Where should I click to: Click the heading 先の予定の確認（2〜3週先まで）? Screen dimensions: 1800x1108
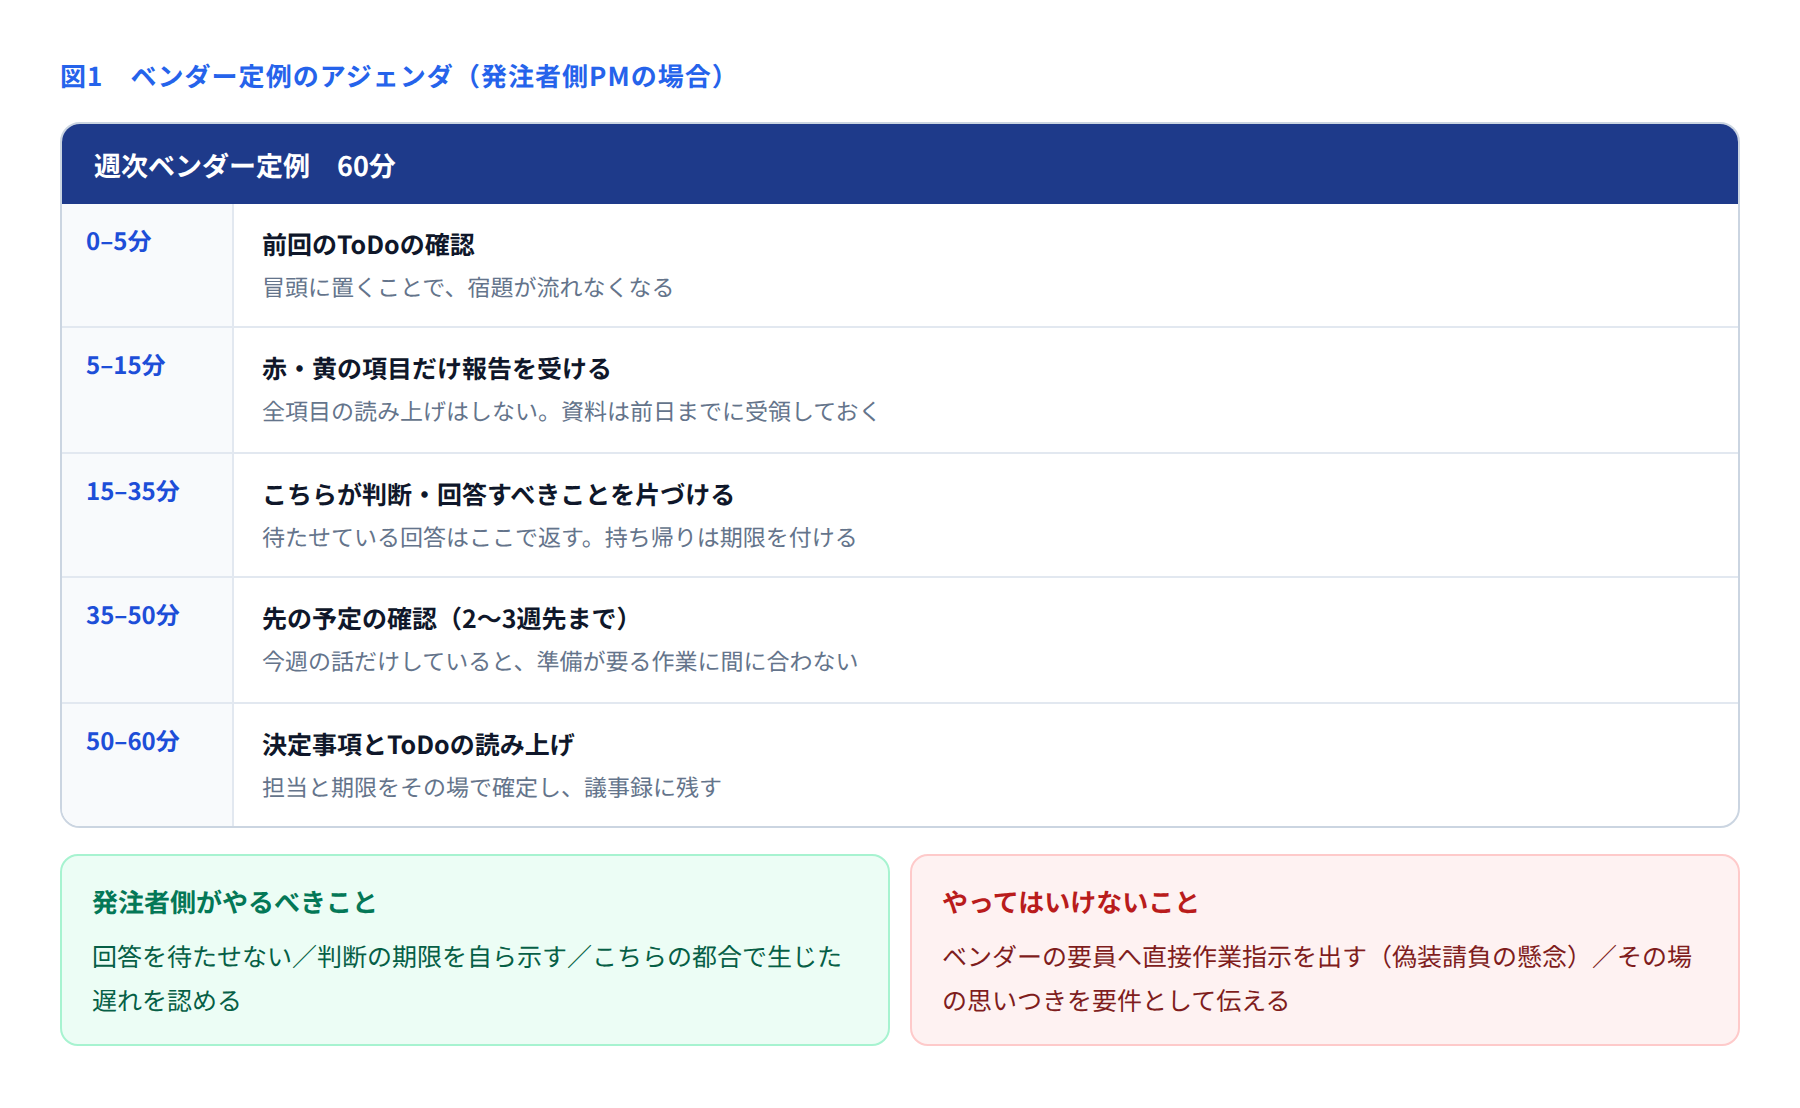[x=446, y=619]
